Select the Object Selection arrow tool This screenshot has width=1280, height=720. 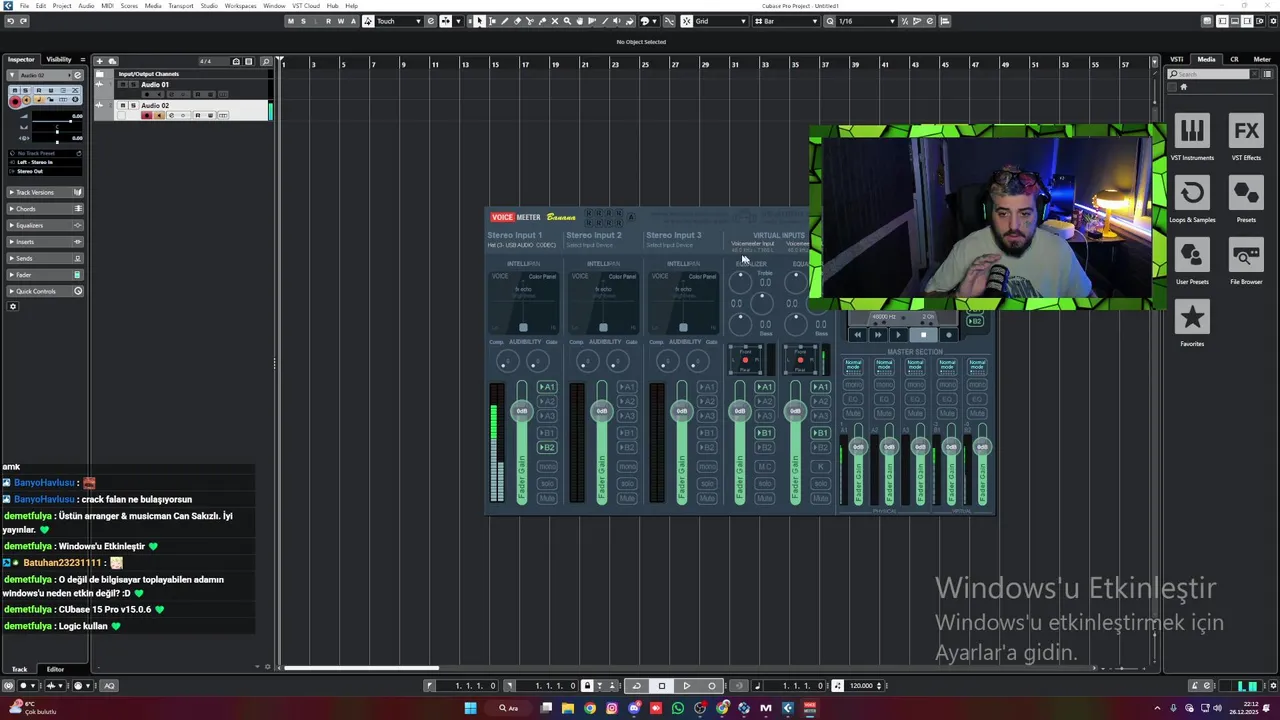[x=480, y=21]
